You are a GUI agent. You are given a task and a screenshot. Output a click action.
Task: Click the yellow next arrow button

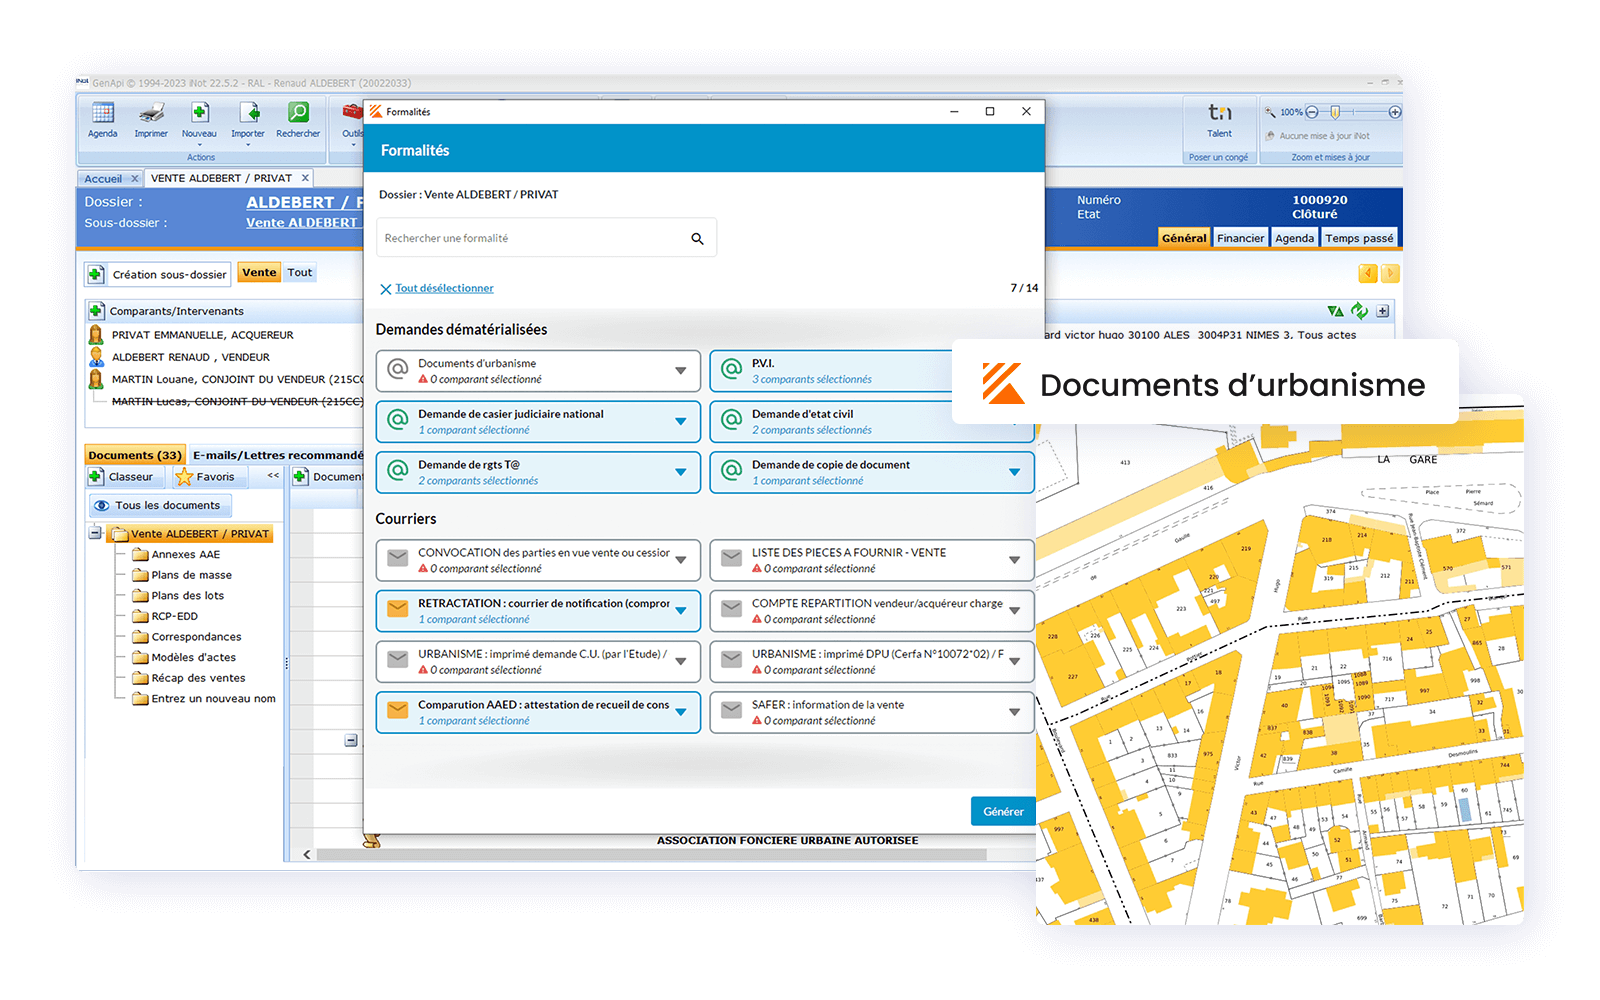[1390, 273]
